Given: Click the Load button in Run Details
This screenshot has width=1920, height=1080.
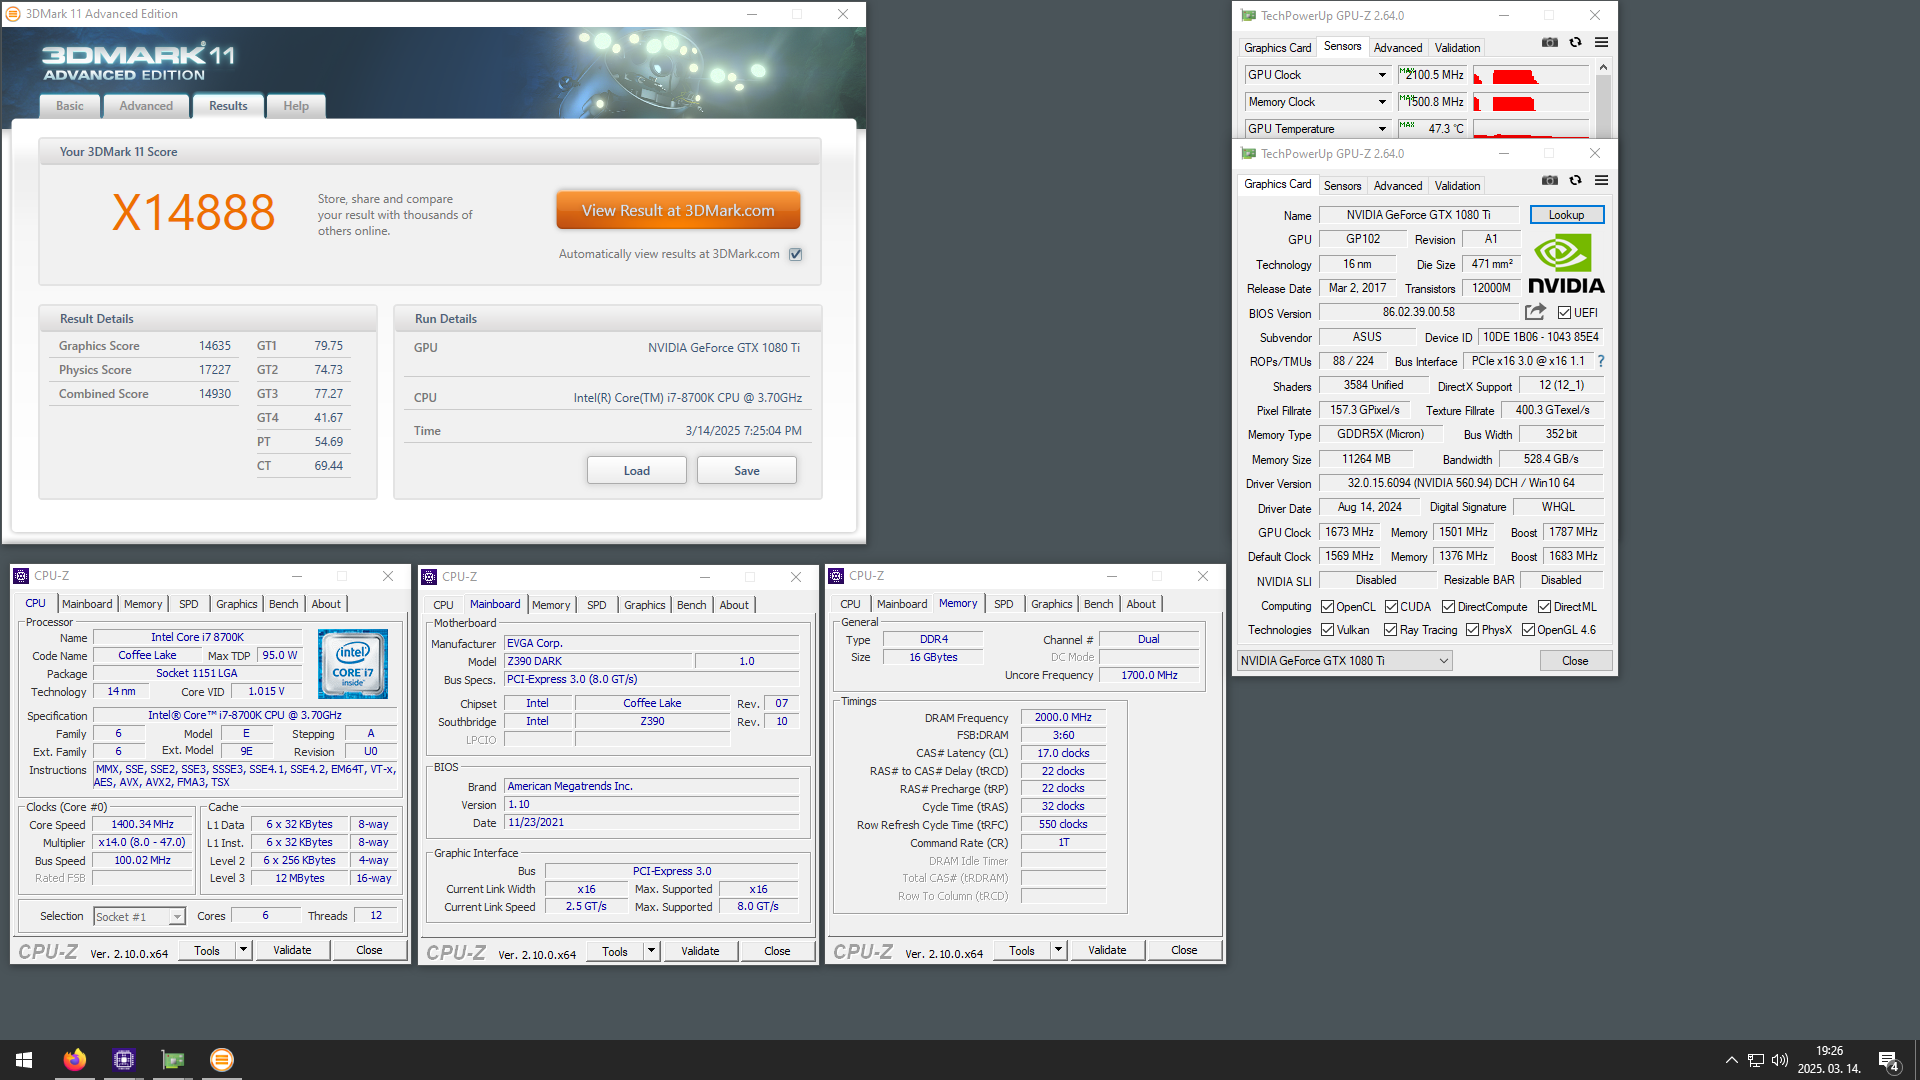Looking at the screenshot, I should pyautogui.click(x=637, y=471).
